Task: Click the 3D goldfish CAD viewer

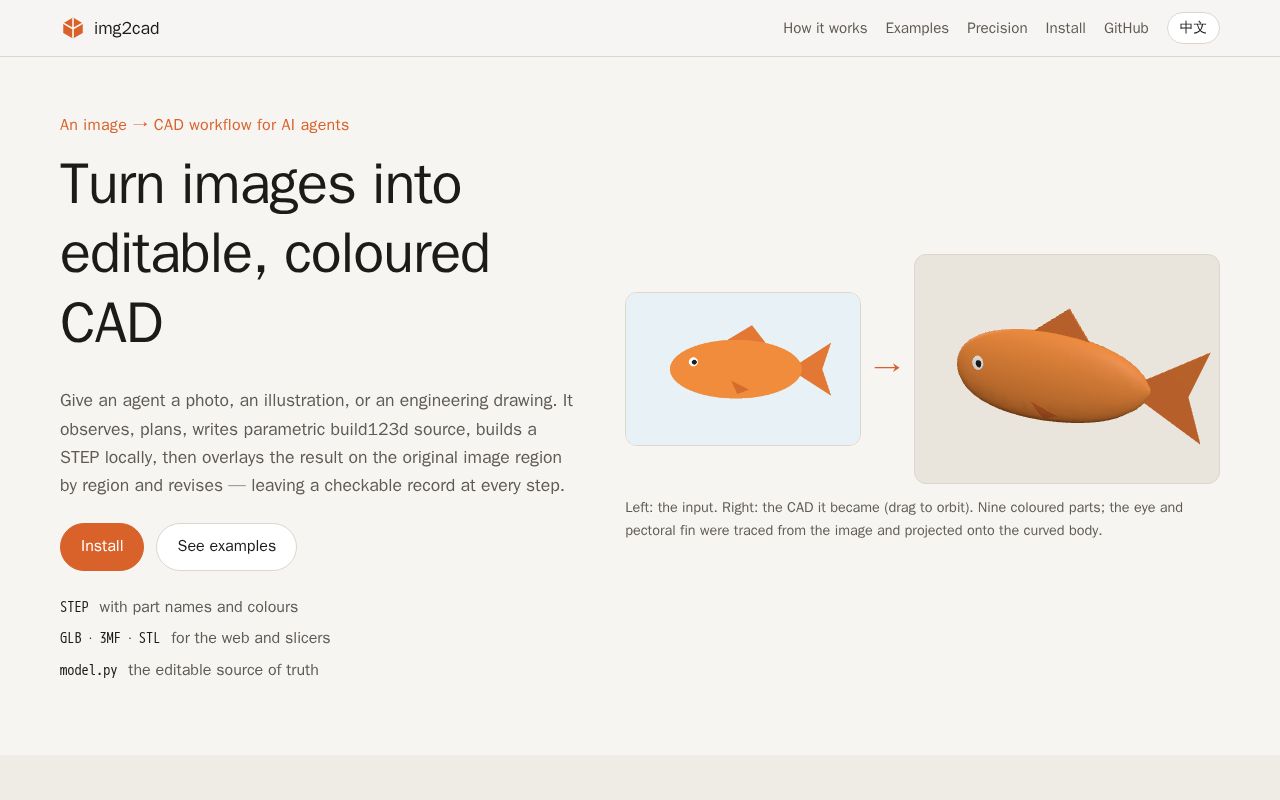Action: click(1067, 369)
